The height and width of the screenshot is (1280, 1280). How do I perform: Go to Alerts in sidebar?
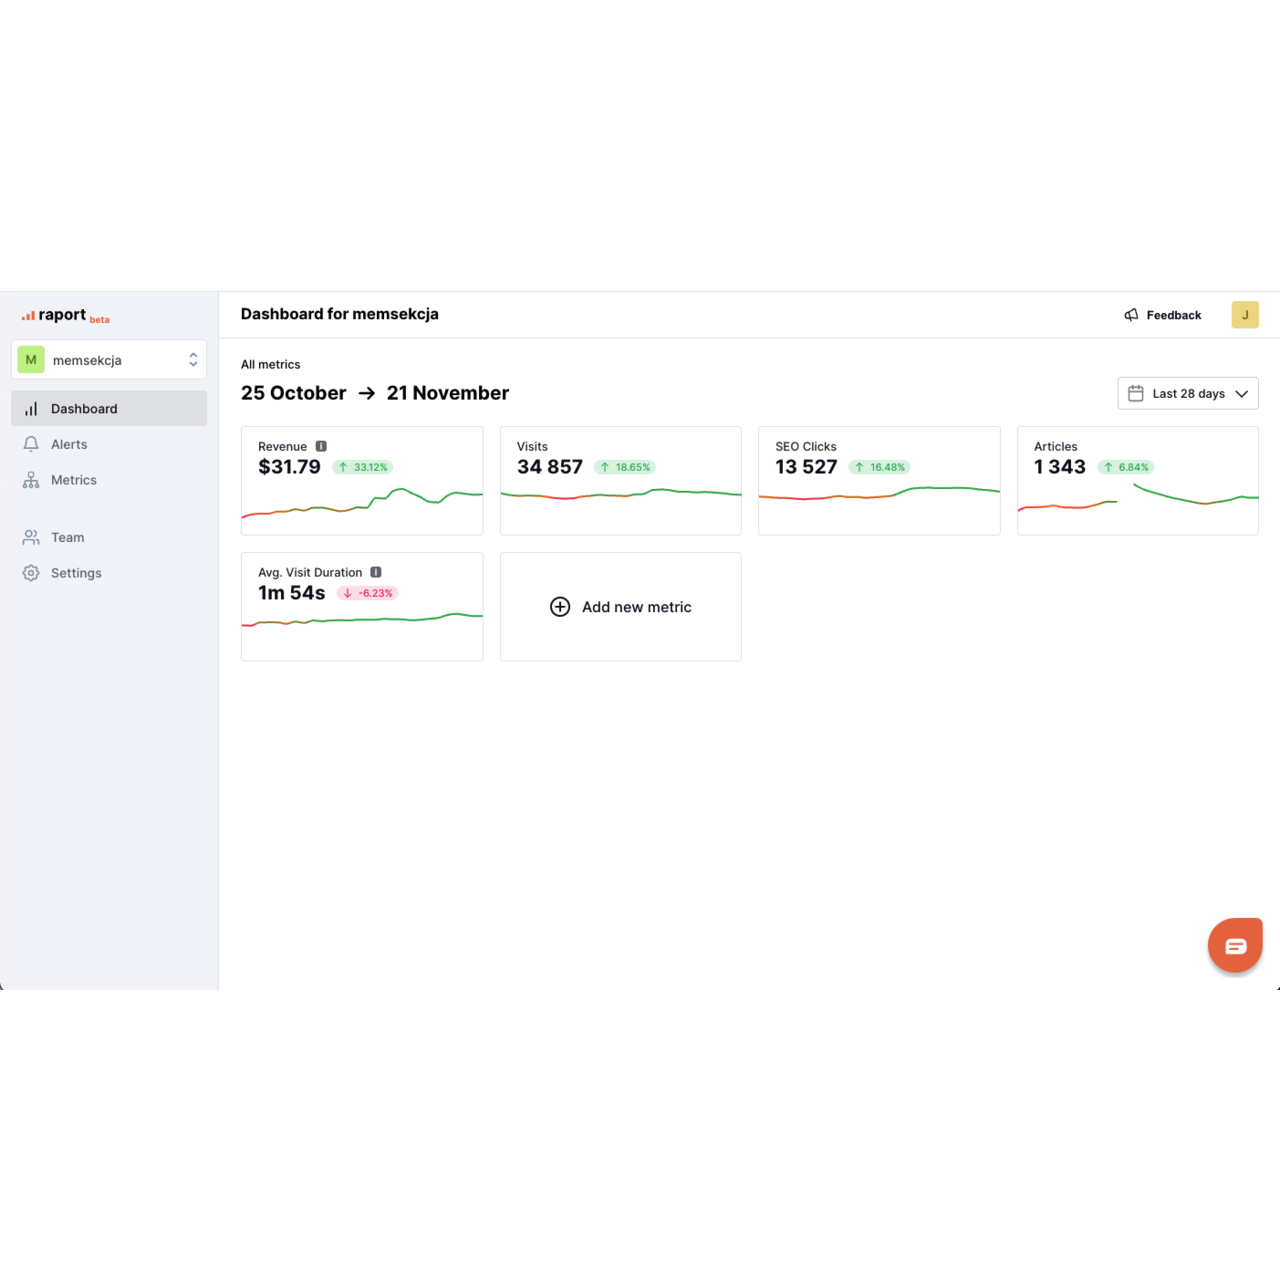69,444
